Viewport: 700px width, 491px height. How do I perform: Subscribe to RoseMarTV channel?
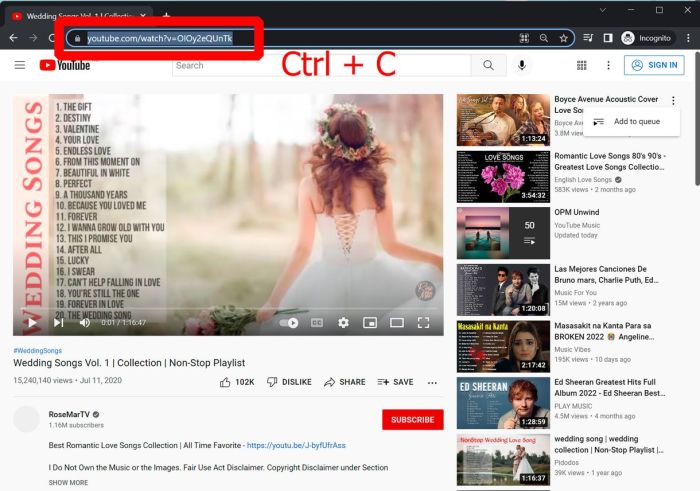(x=412, y=420)
